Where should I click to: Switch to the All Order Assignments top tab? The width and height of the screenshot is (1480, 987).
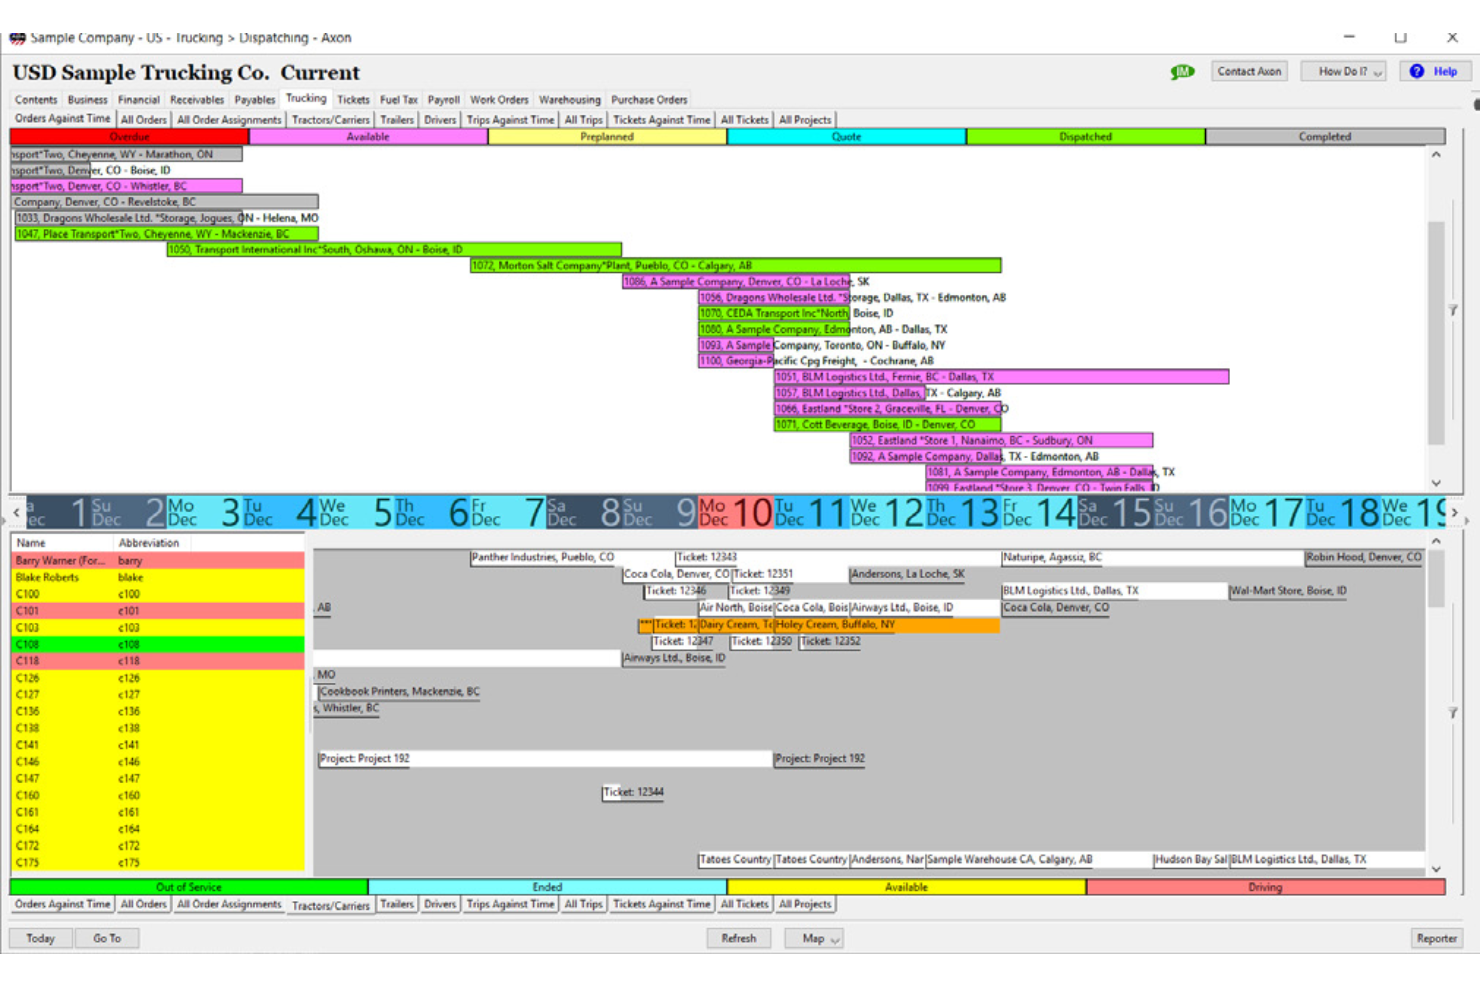229,120
